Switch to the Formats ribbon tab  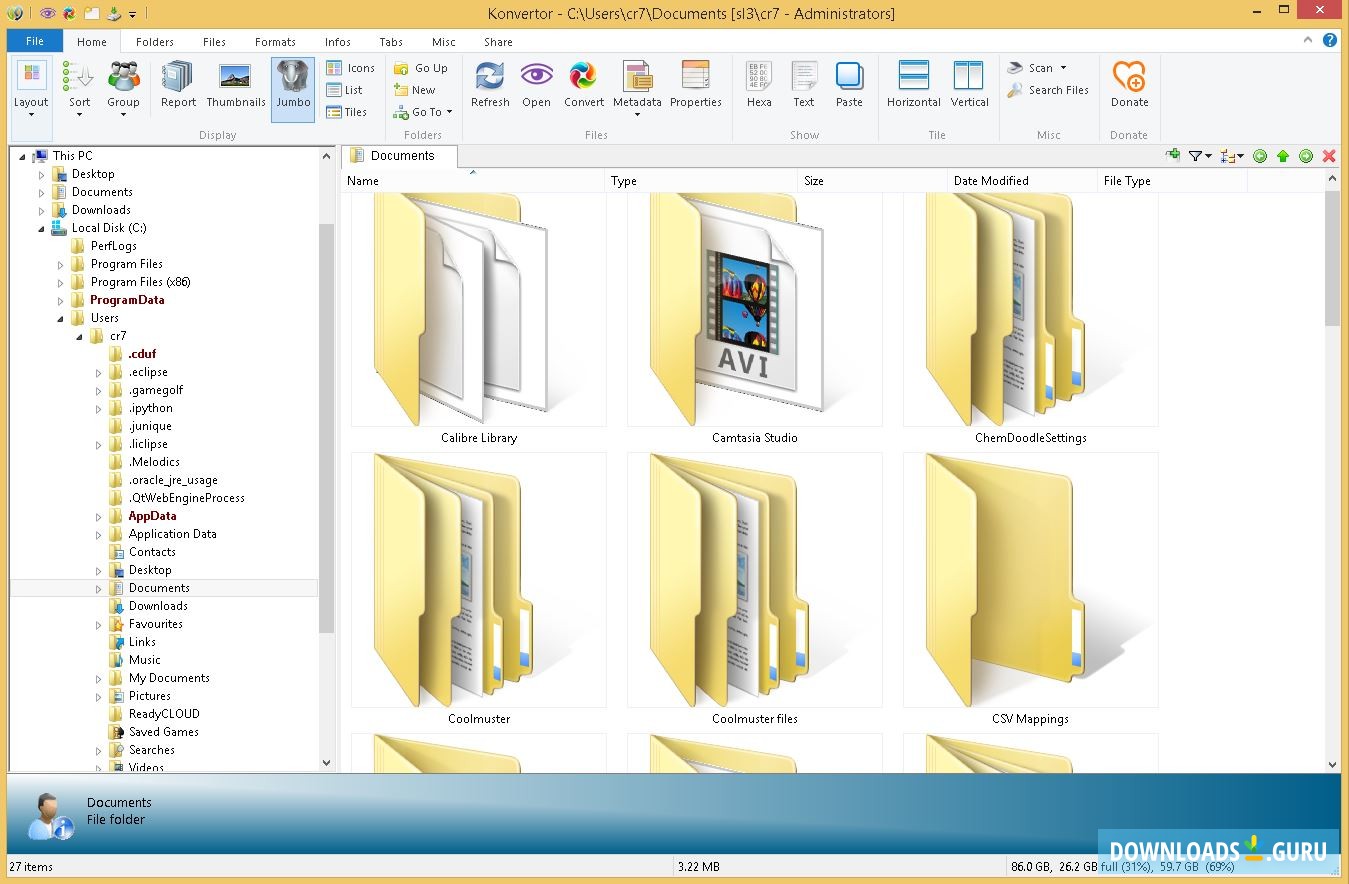click(x=275, y=42)
